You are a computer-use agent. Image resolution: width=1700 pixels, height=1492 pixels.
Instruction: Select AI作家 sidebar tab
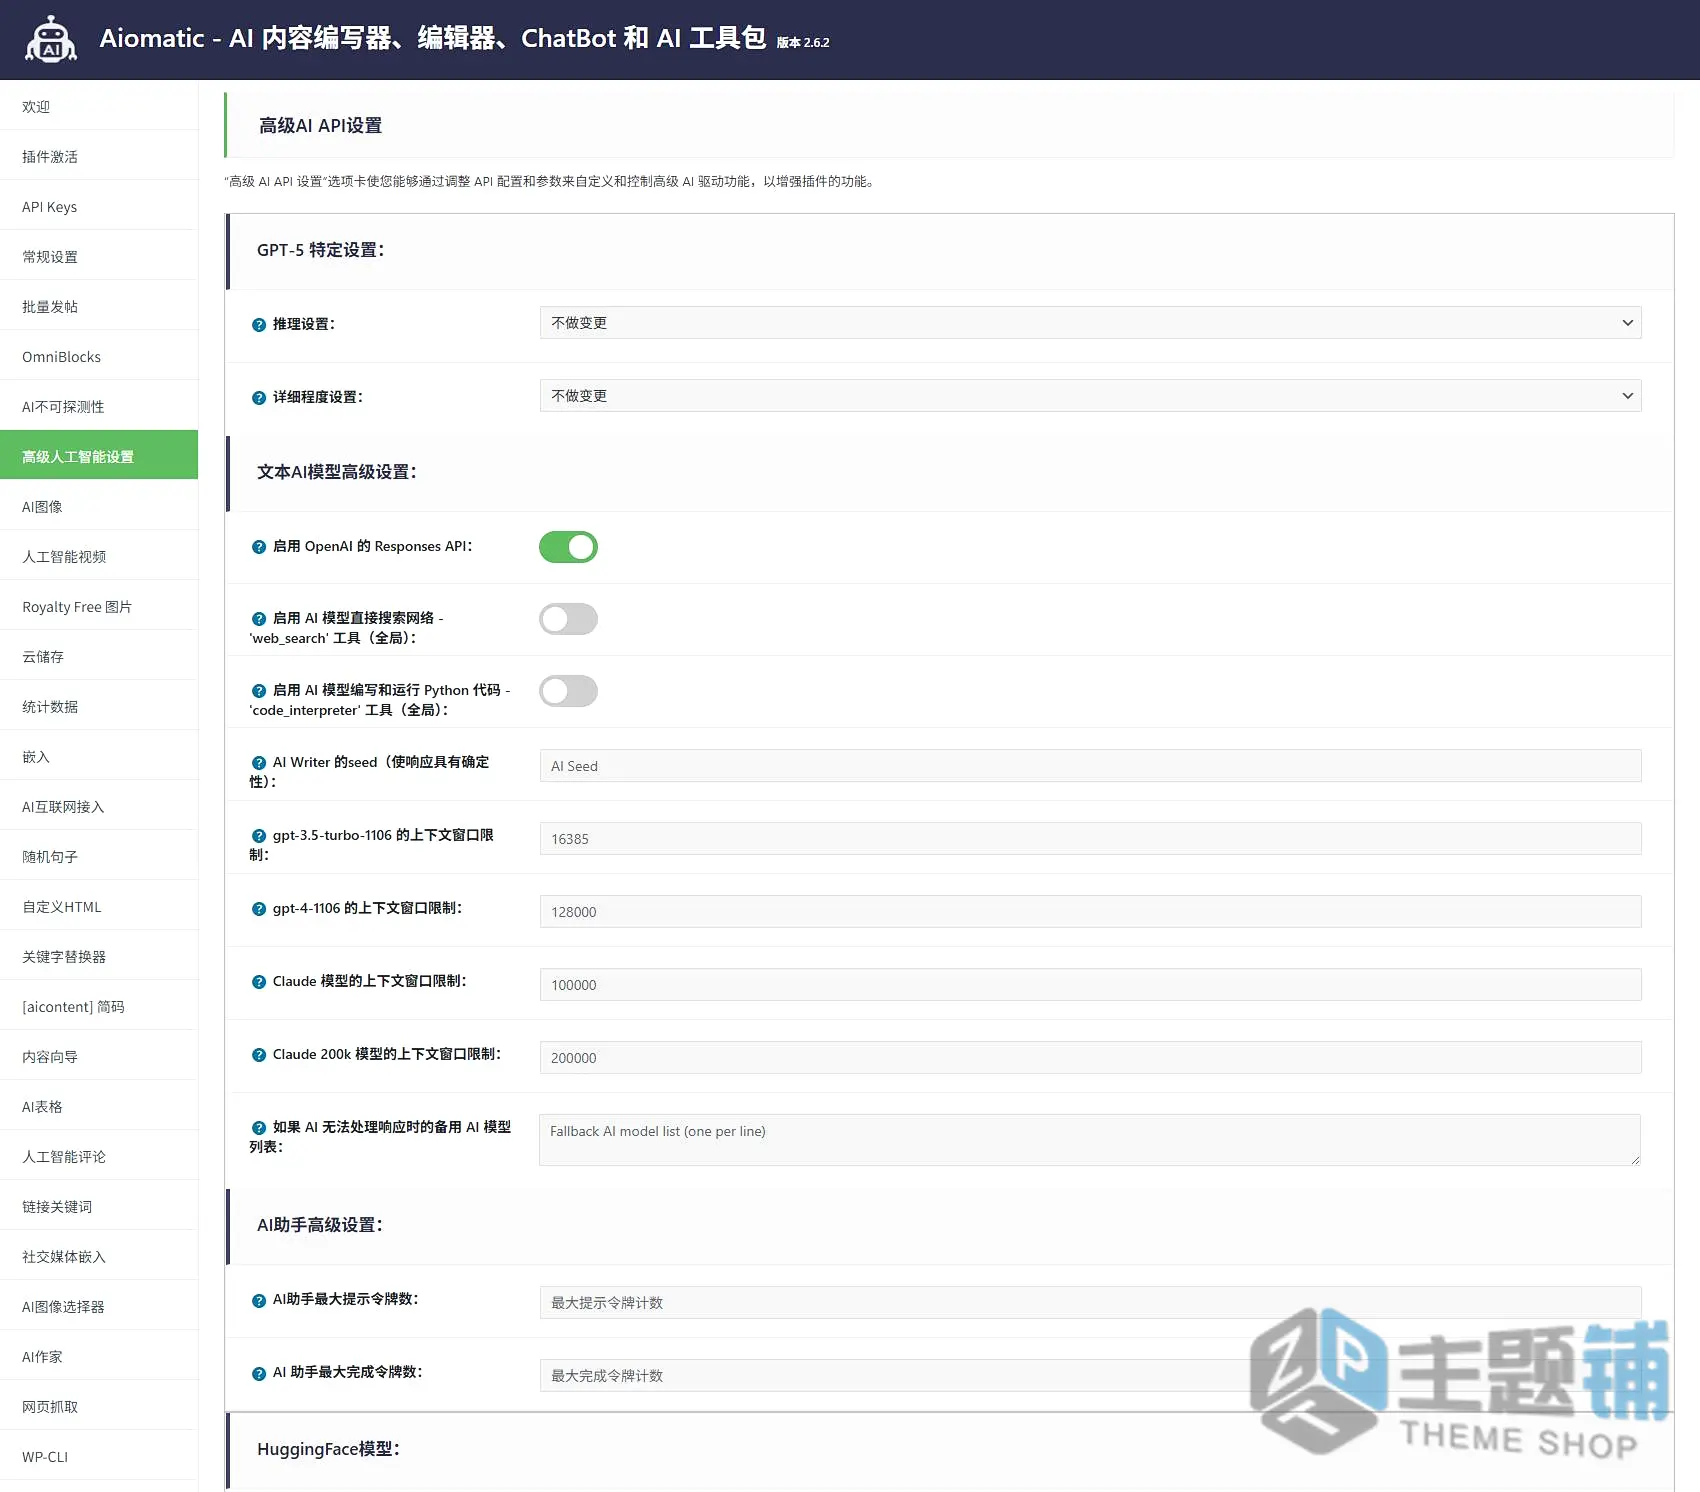pos(99,1356)
